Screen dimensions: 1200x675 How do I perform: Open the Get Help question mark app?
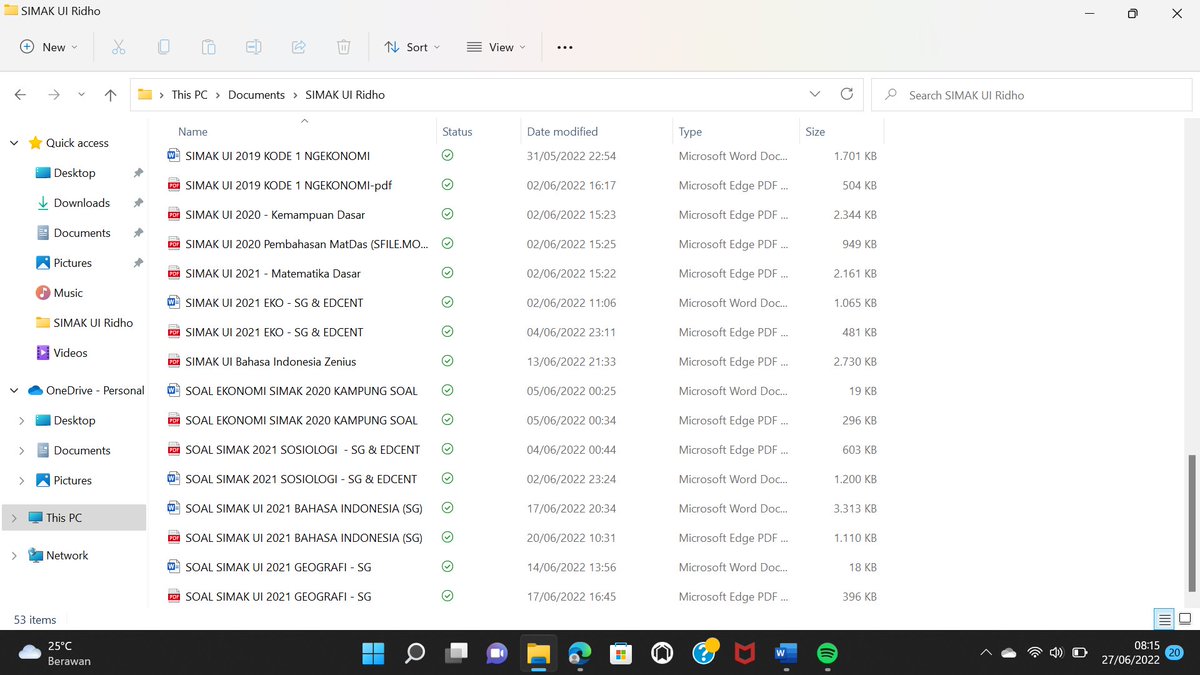click(703, 653)
